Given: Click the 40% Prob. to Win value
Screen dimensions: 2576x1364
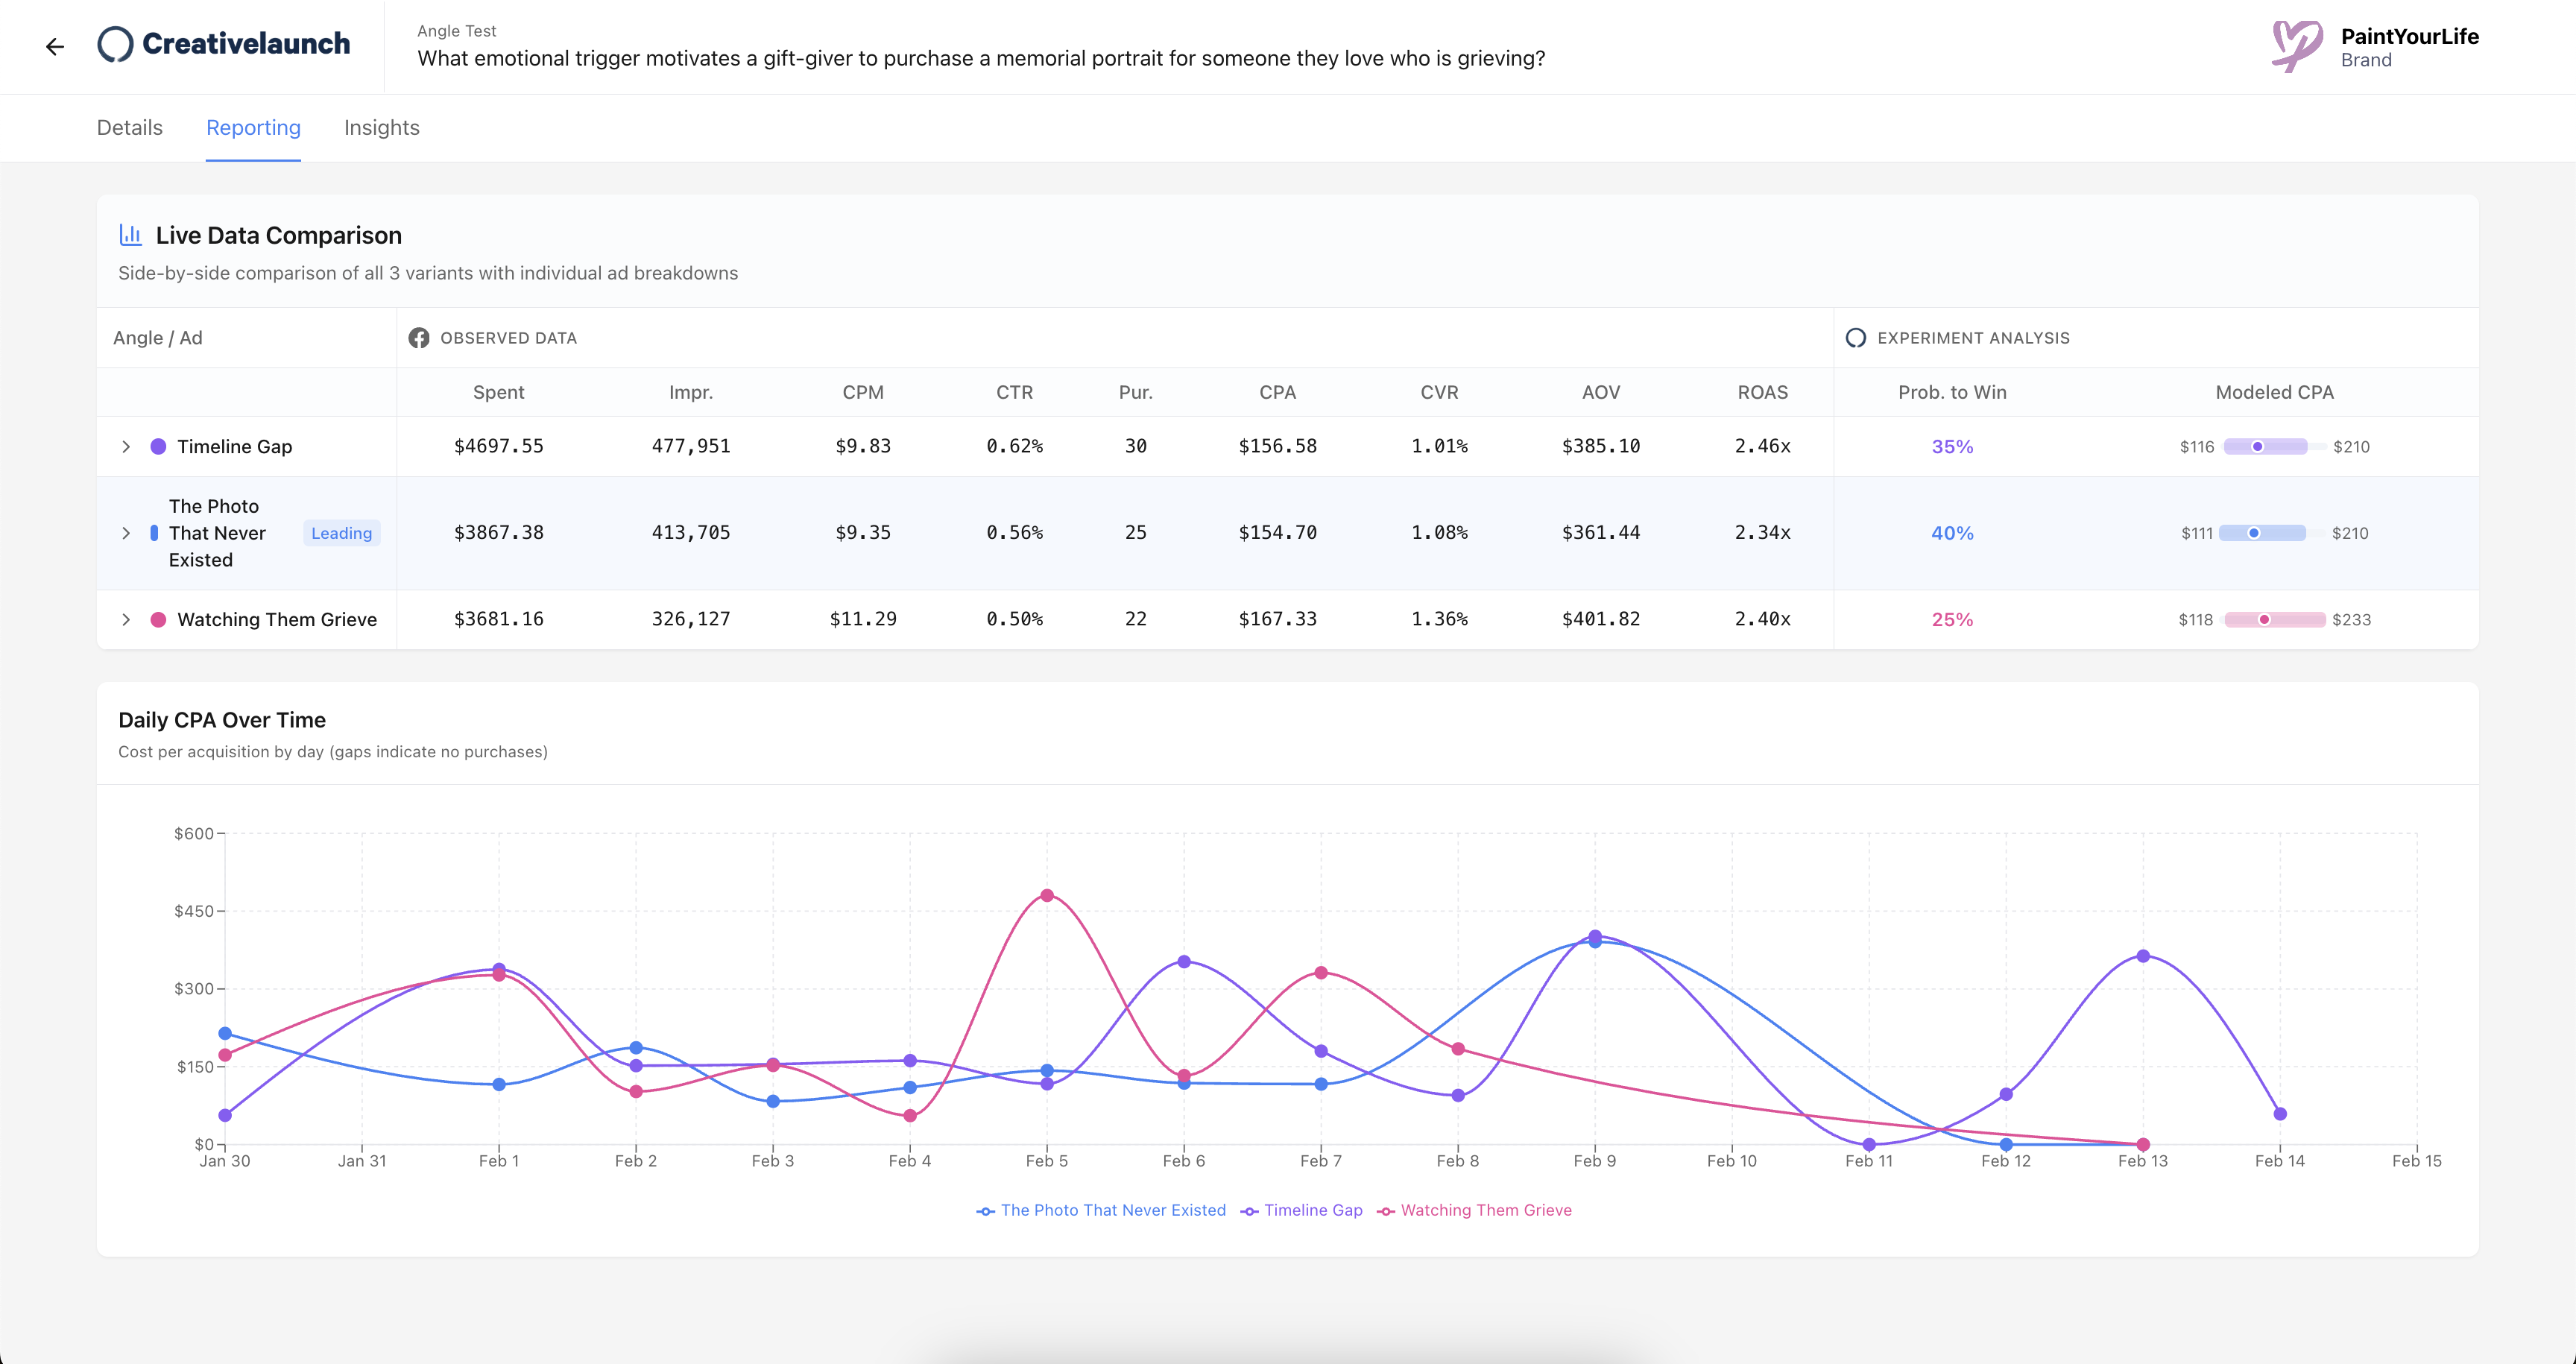Looking at the screenshot, I should click(x=1952, y=533).
